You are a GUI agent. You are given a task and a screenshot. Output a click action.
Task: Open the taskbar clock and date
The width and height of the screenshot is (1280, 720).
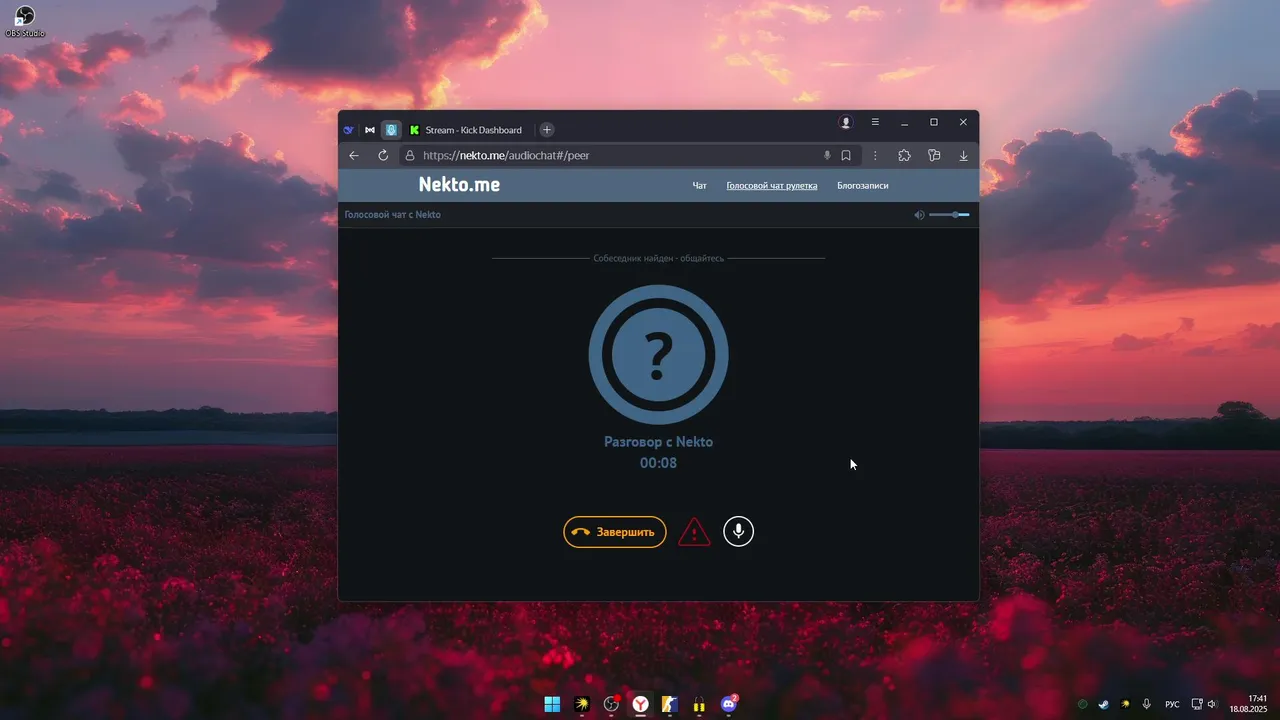pos(1248,704)
